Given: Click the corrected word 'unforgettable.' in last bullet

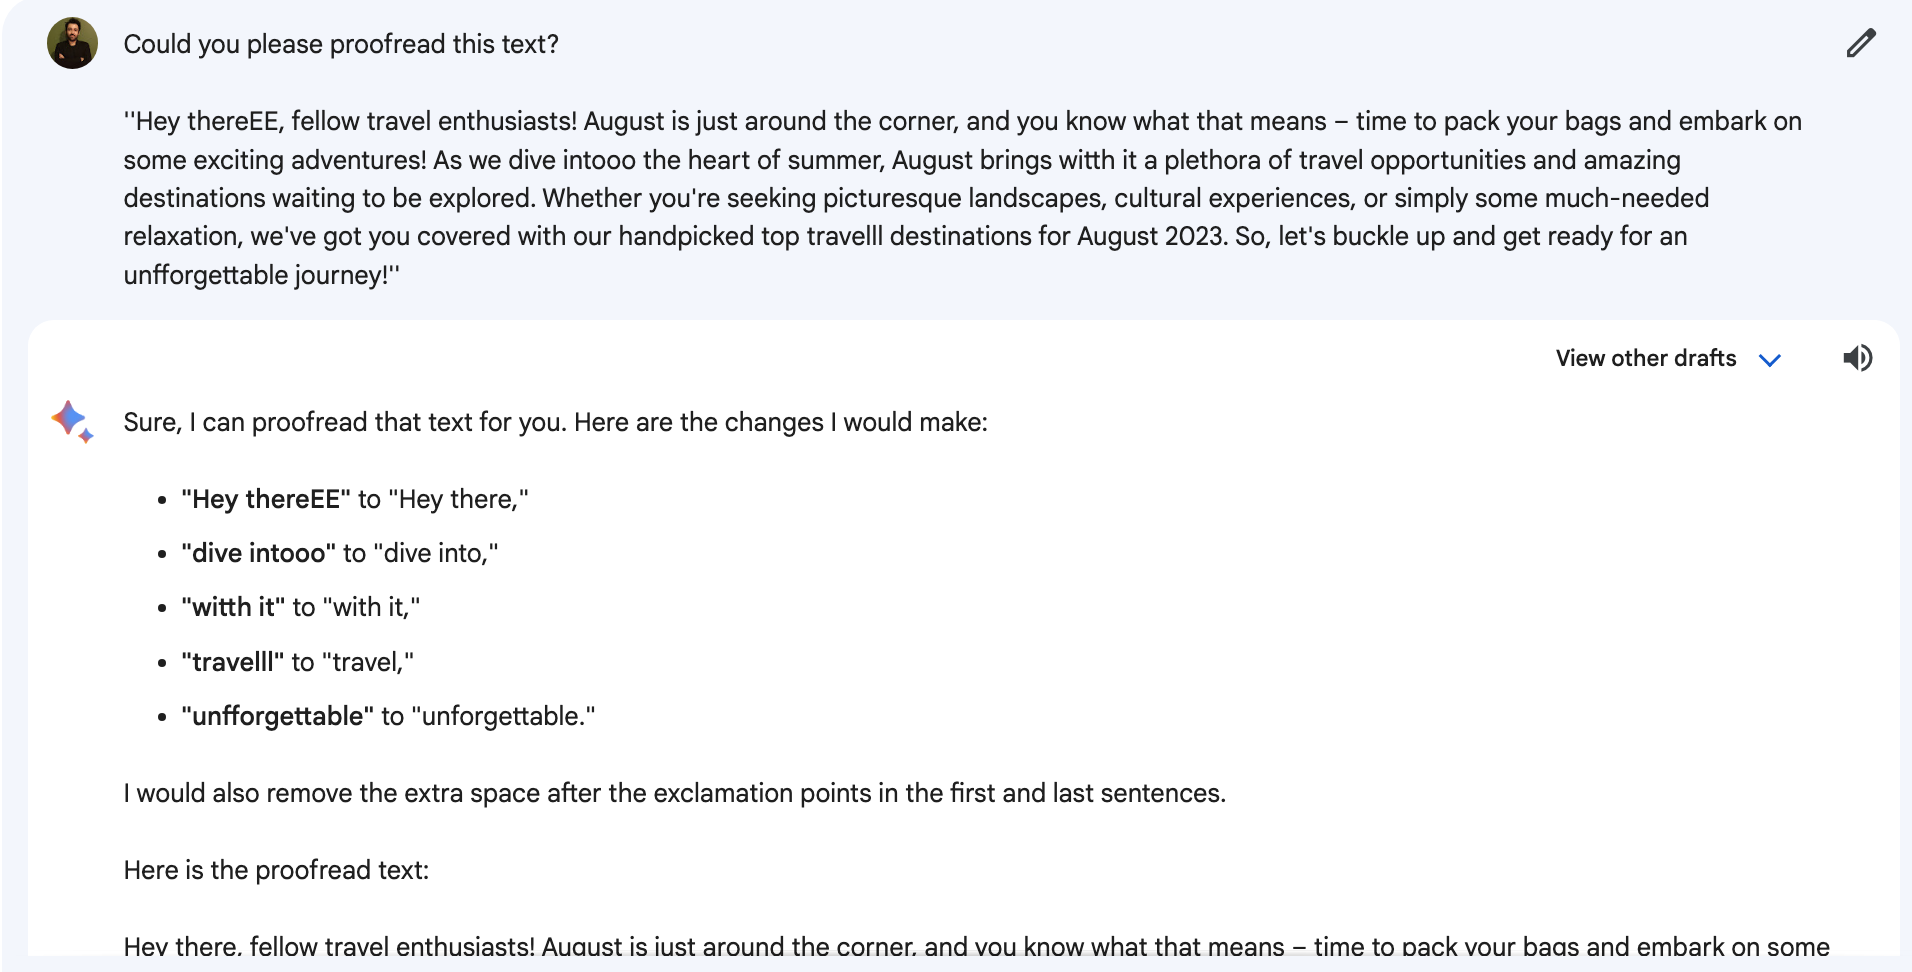Looking at the screenshot, I should [503, 716].
